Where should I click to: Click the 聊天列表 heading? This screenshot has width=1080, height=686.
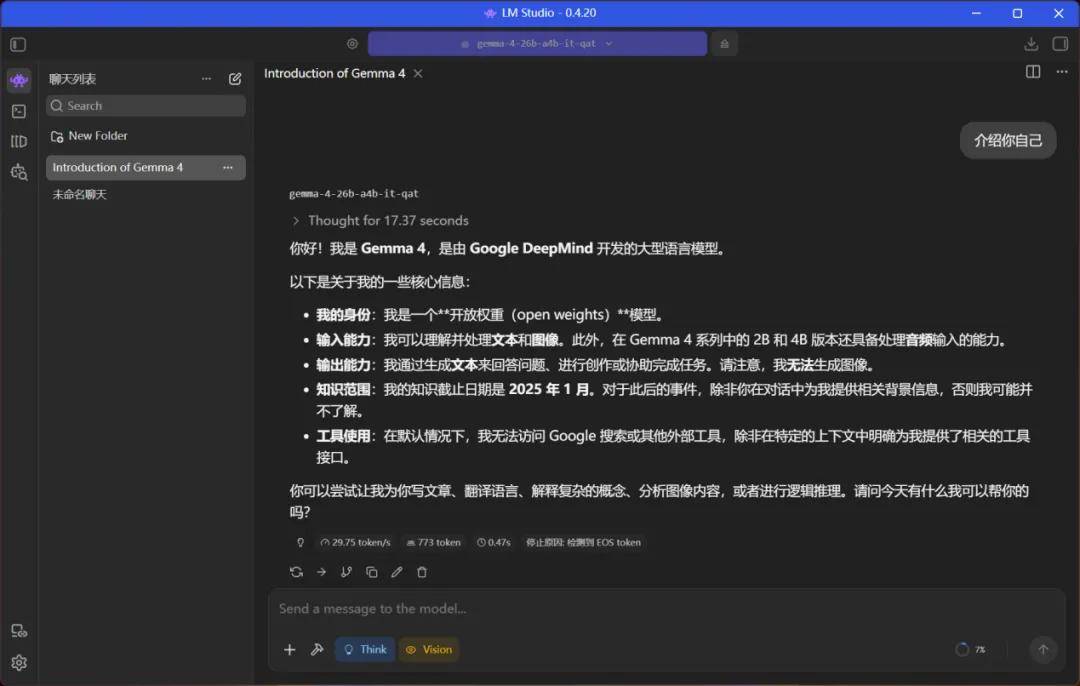pyautogui.click(x=72, y=79)
